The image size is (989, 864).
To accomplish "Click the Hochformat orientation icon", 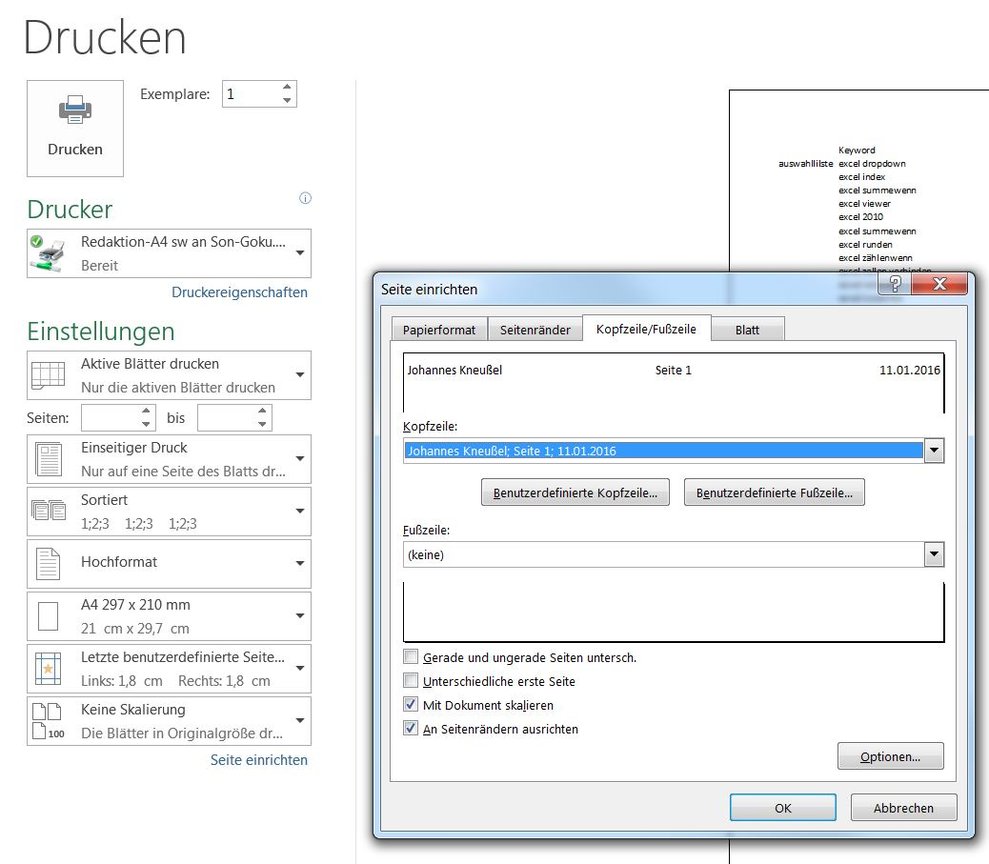I will [x=47, y=563].
